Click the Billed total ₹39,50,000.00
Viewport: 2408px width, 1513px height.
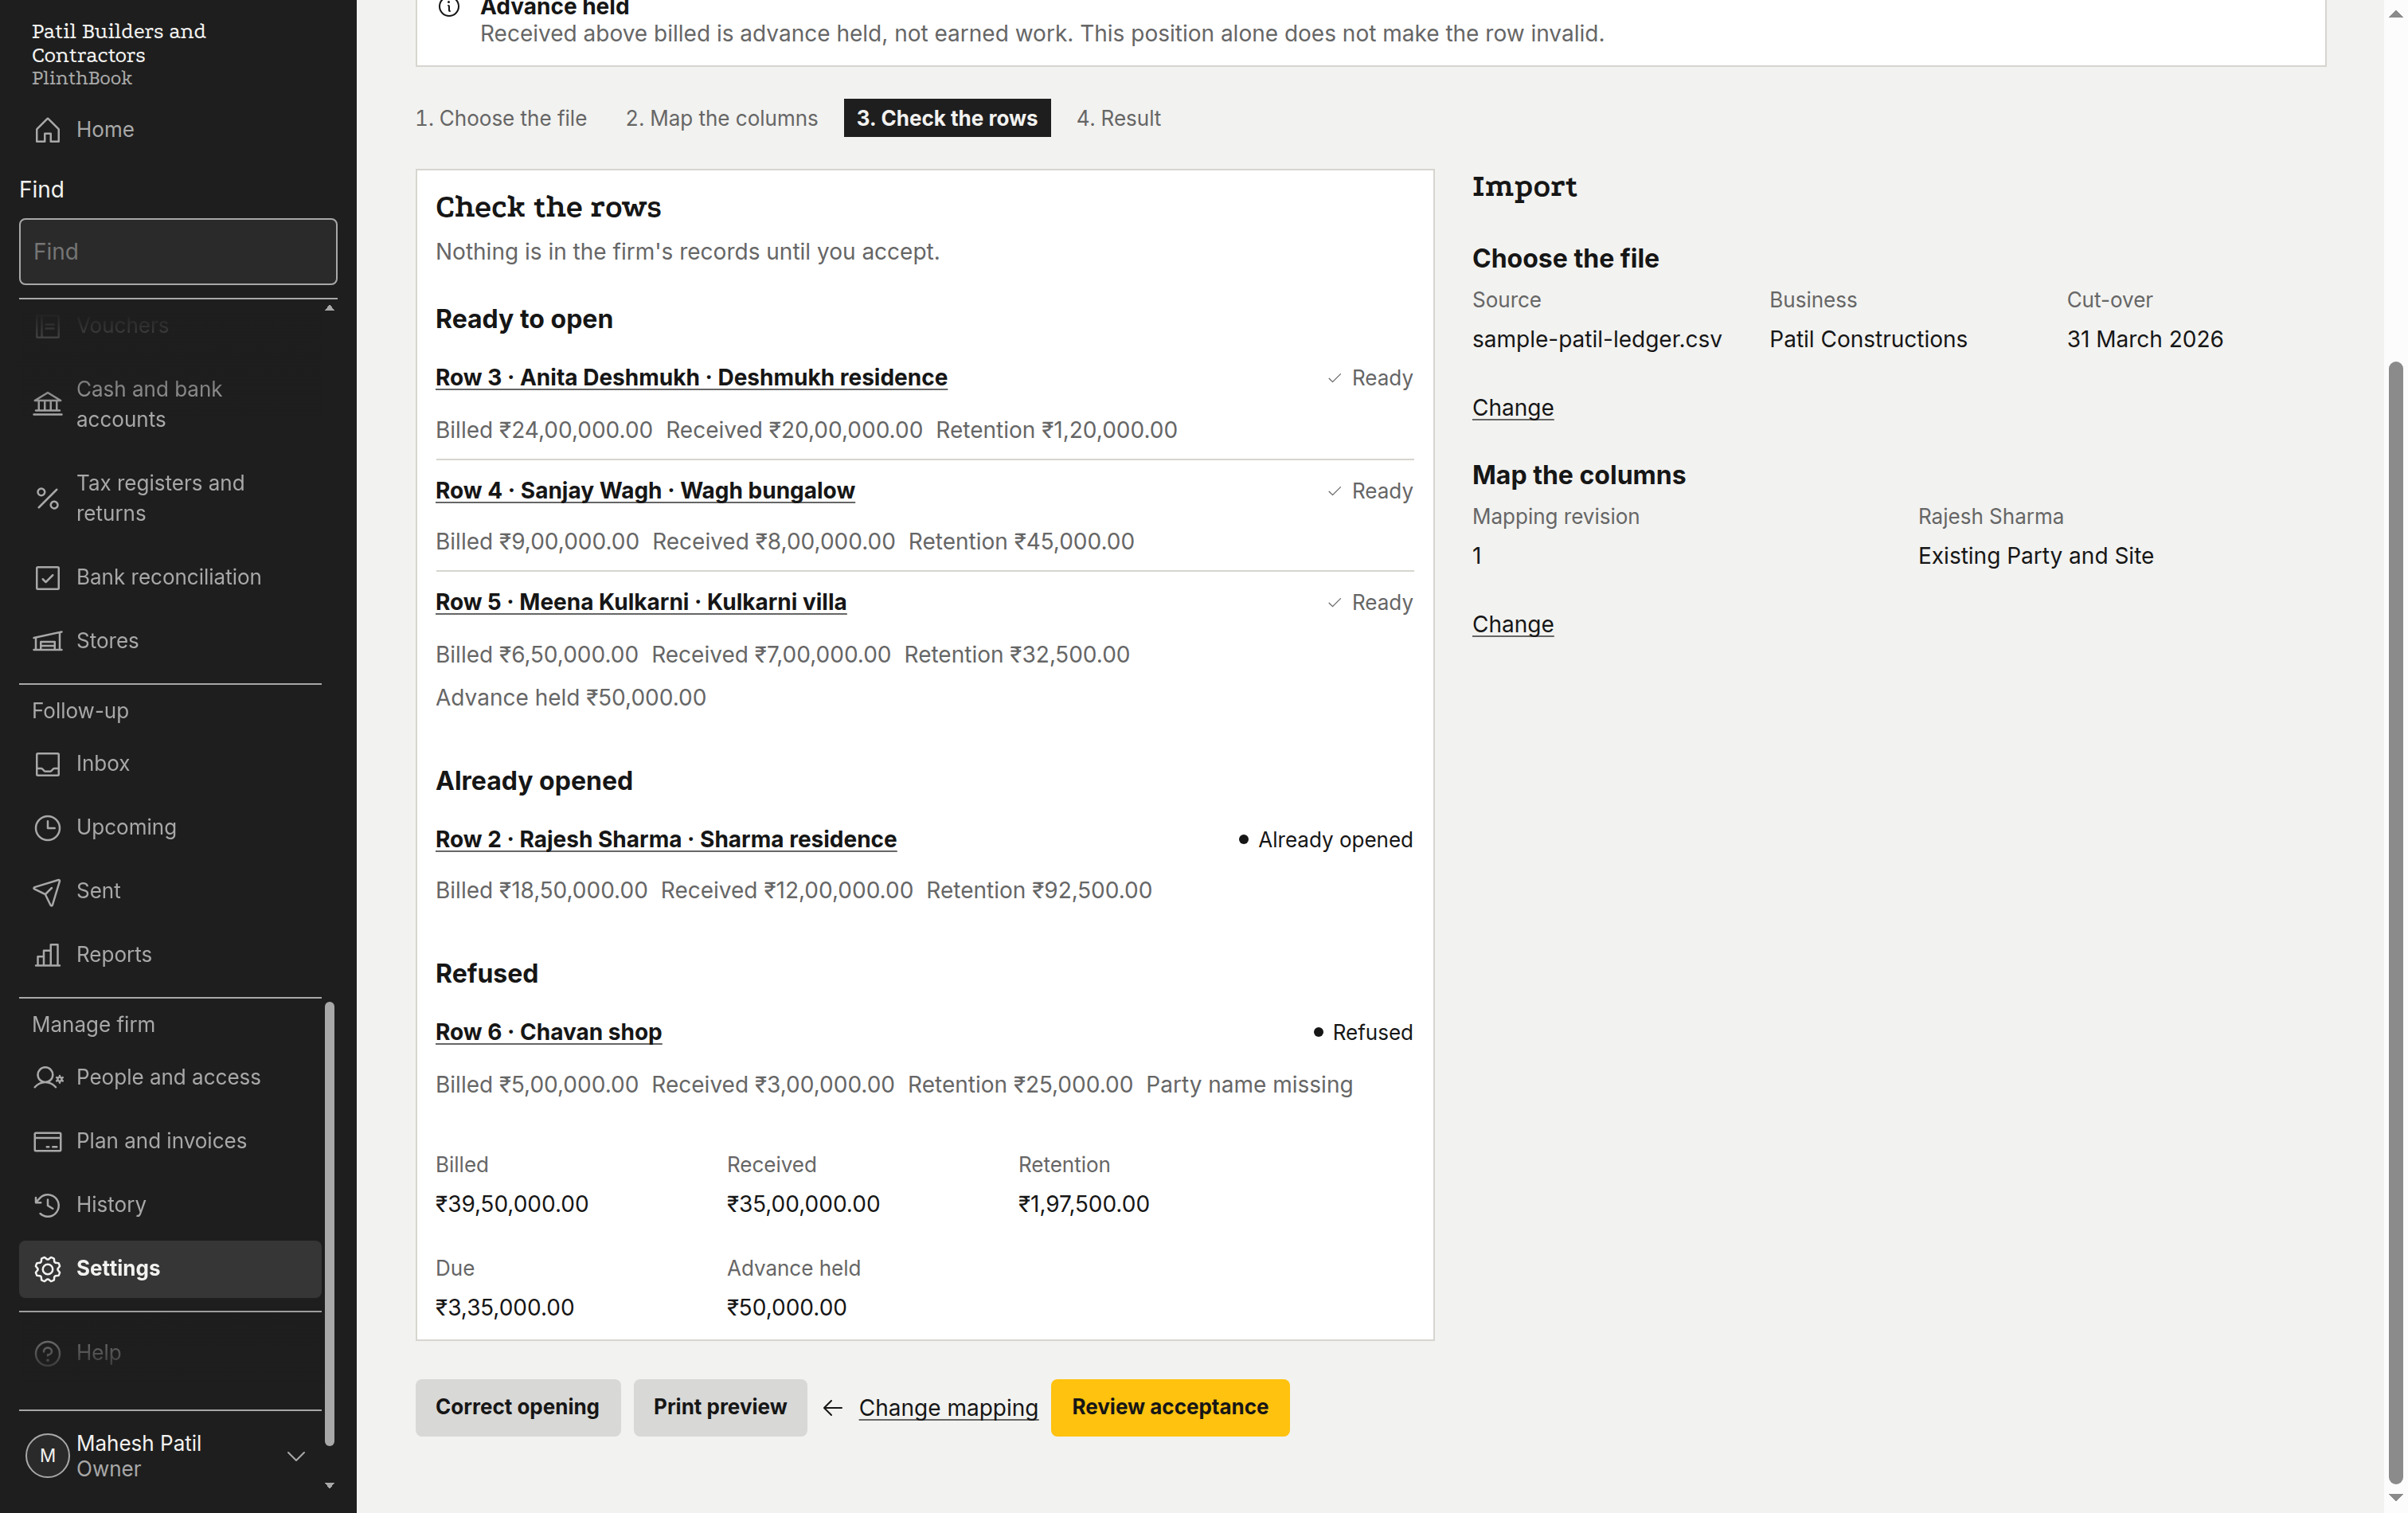coord(511,1204)
